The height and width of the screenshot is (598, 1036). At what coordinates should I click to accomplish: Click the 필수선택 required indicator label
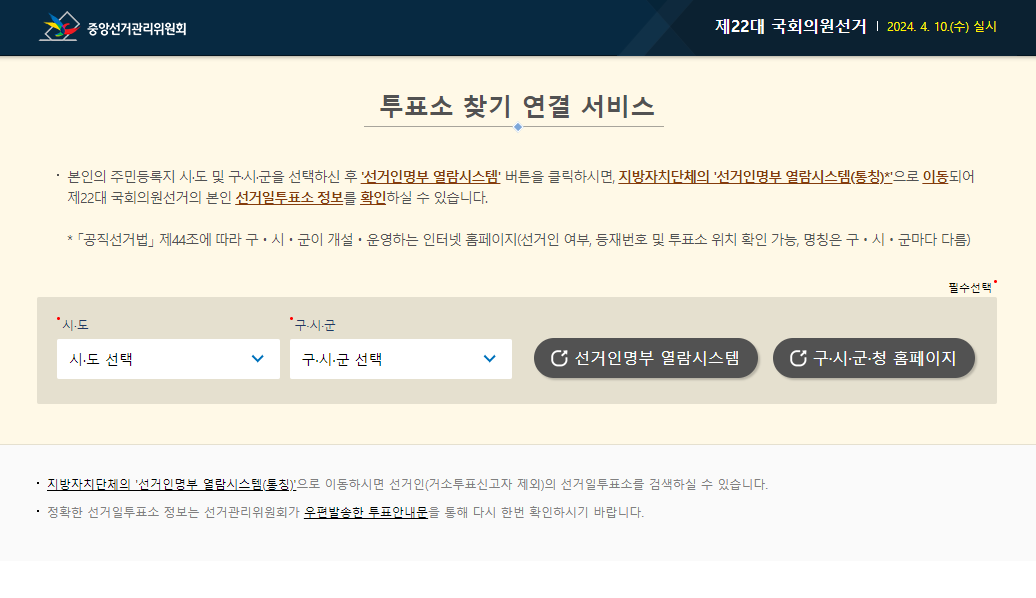970,287
